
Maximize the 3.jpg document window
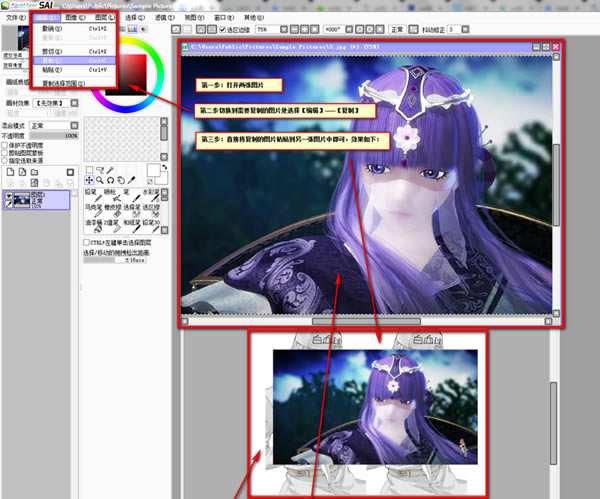[x=546, y=47]
